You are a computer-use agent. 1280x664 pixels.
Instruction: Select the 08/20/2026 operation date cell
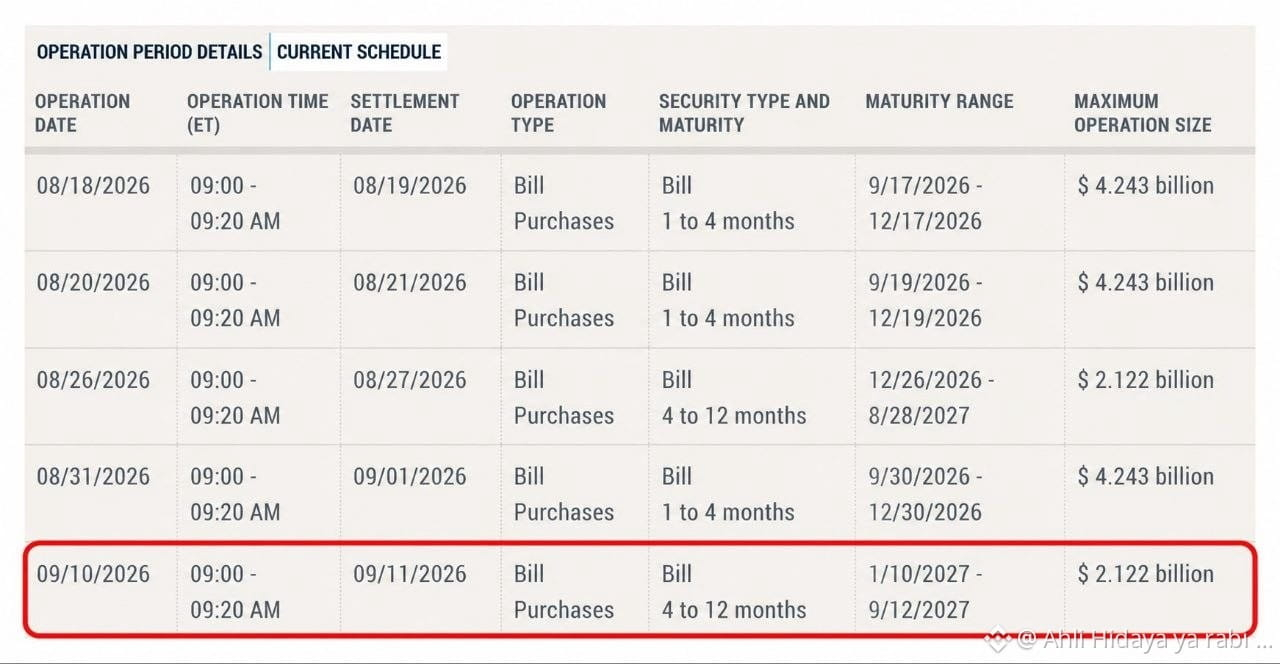[x=93, y=283]
